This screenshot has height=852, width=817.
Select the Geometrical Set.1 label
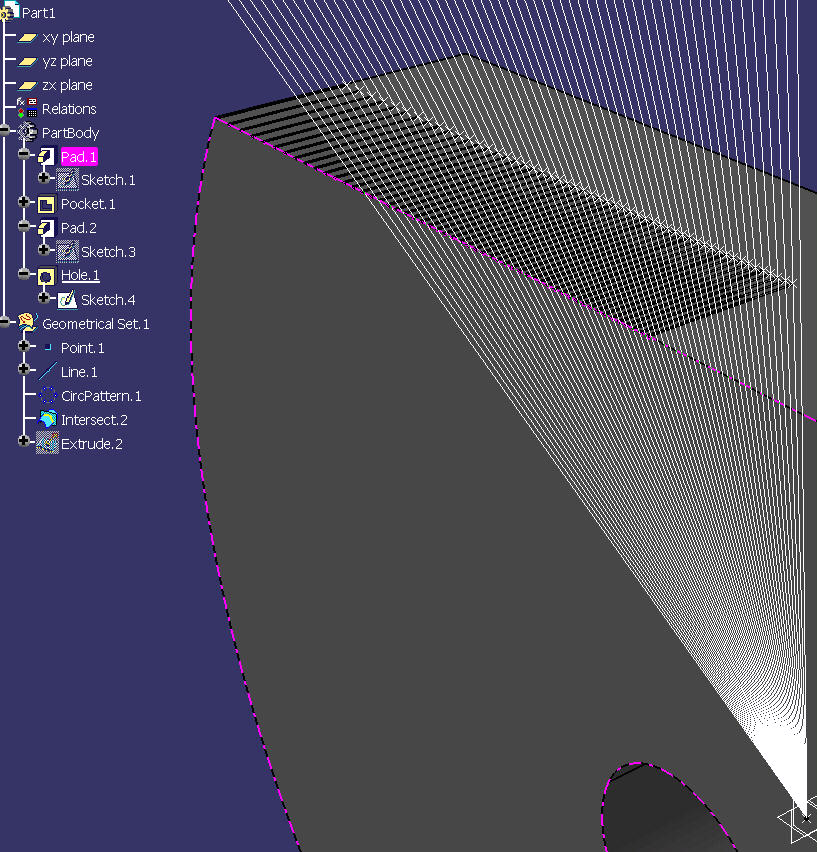(96, 324)
